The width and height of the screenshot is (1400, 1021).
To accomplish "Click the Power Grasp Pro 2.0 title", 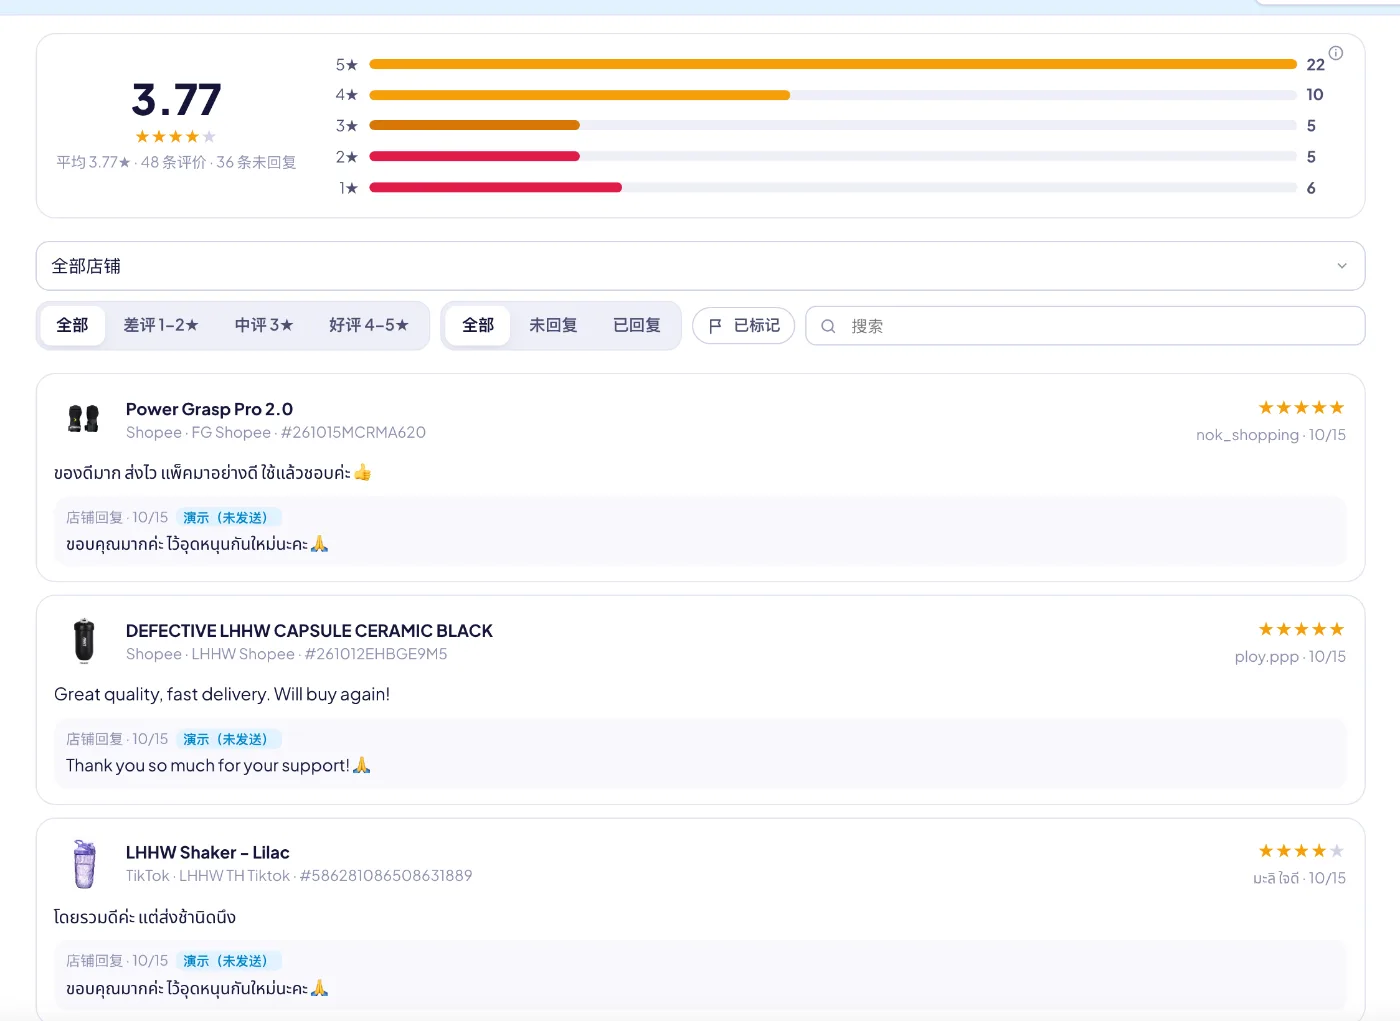I will 209,409.
